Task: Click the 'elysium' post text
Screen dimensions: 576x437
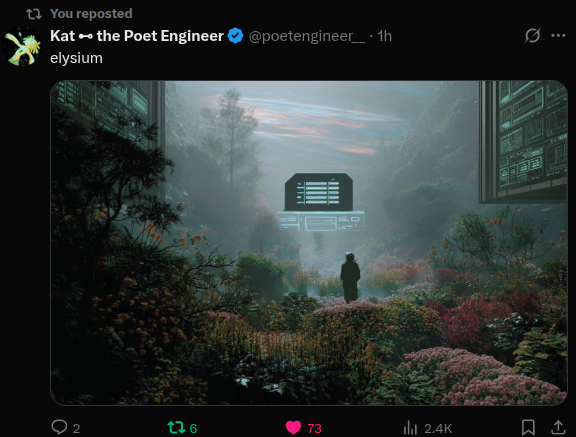Action: point(76,58)
